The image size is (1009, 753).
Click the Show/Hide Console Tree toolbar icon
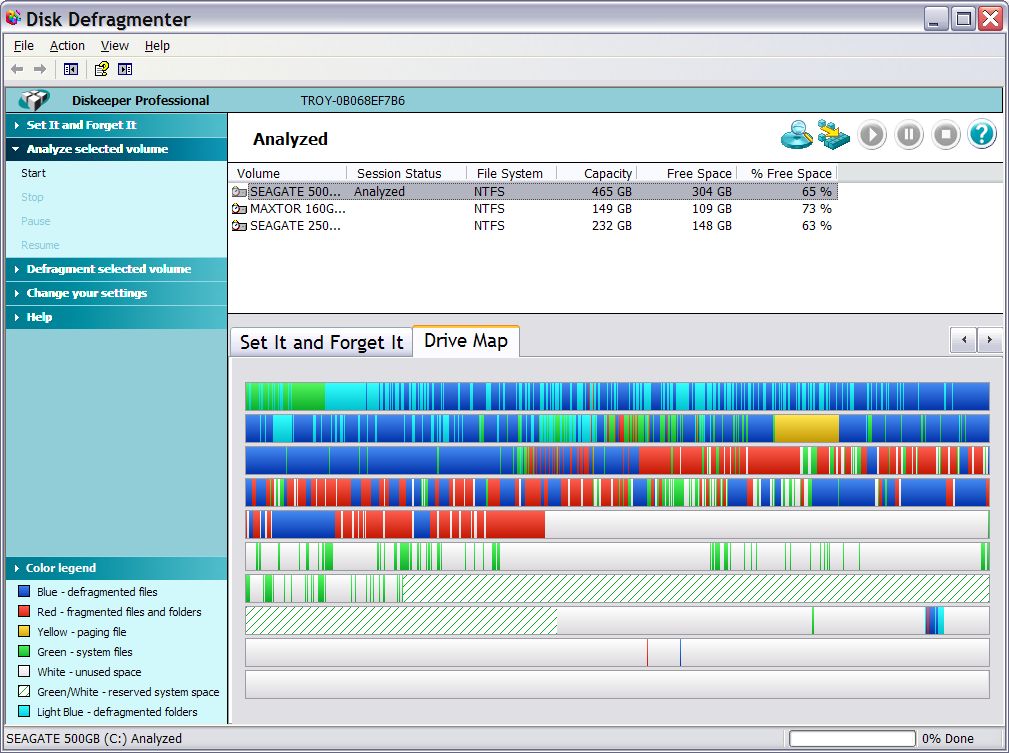point(71,69)
